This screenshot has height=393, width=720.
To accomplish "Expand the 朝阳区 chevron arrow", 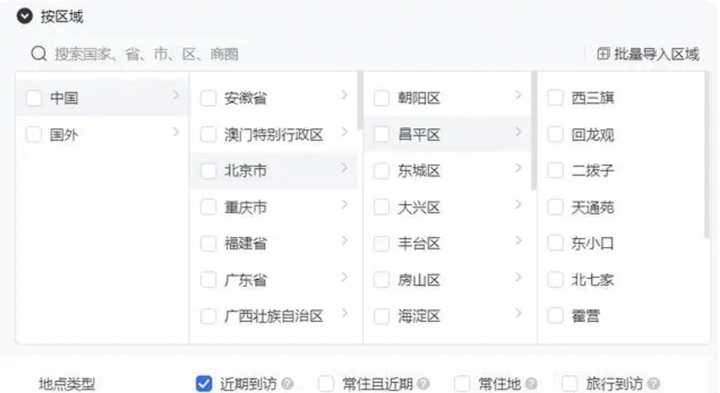I will 518,95.
